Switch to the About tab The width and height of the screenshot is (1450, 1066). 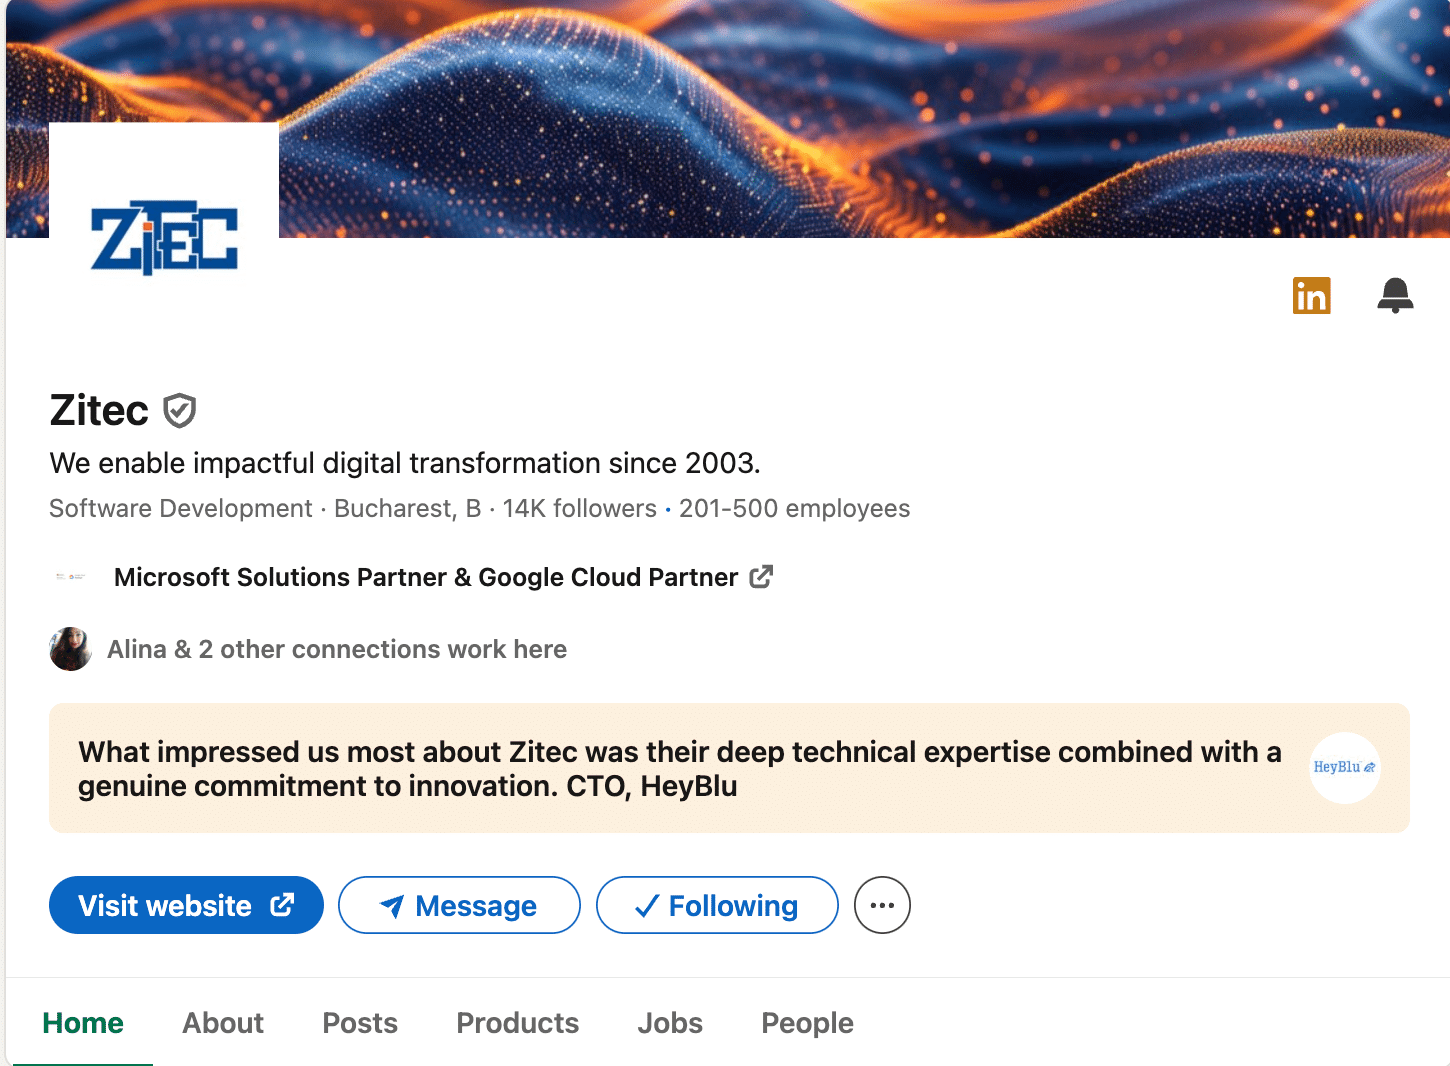pyautogui.click(x=222, y=1023)
